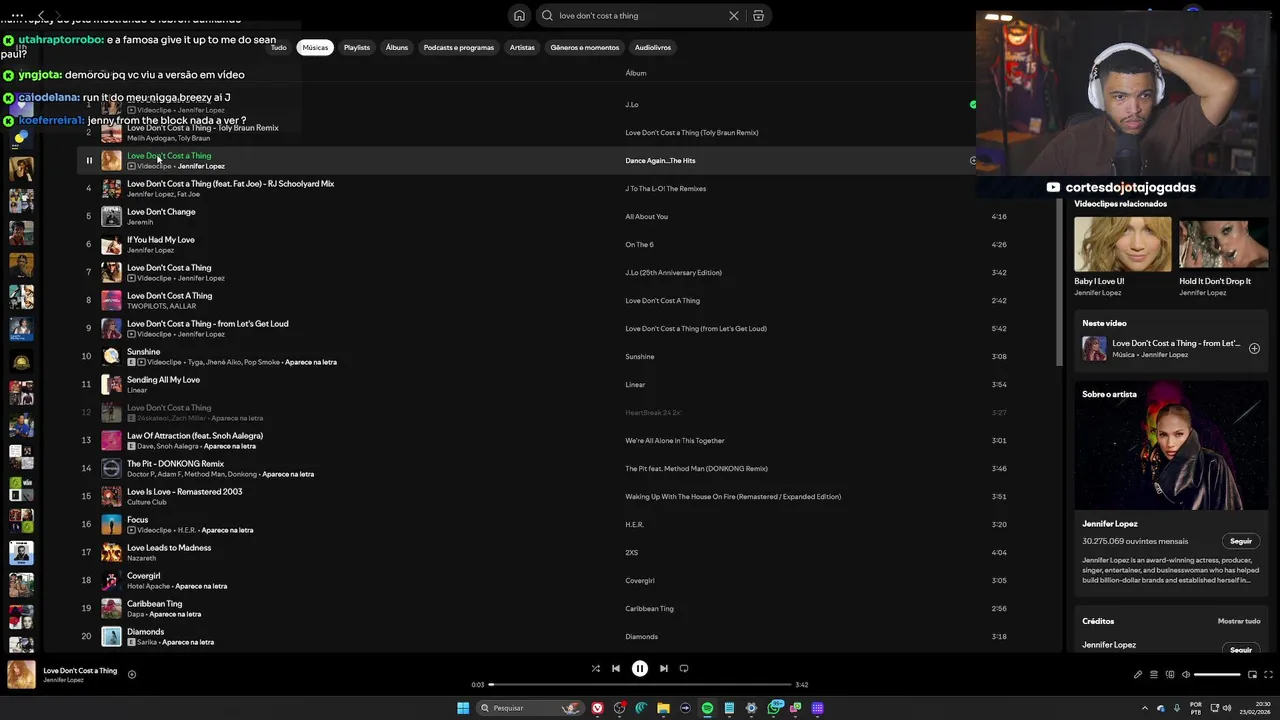Viewport: 1280px width, 720px height.
Task: Seek within the song progress bar
Action: [640, 684]
